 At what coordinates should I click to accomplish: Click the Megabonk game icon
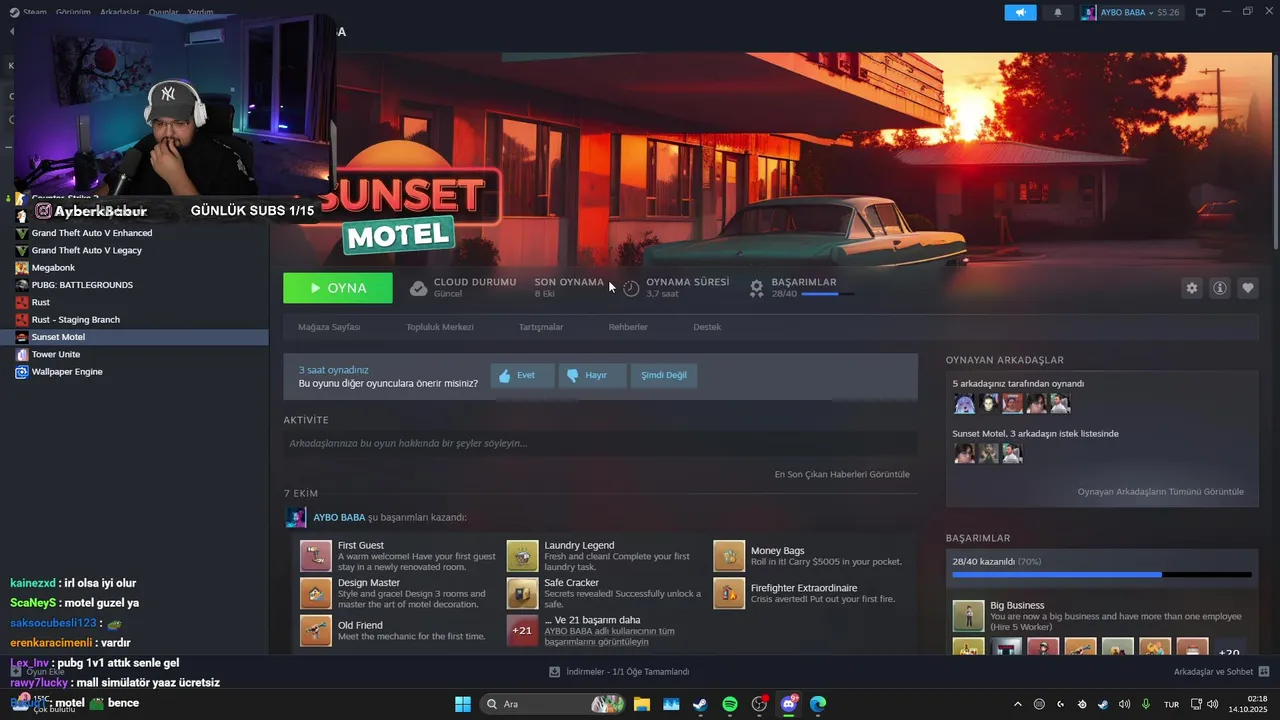coord(22,268)
